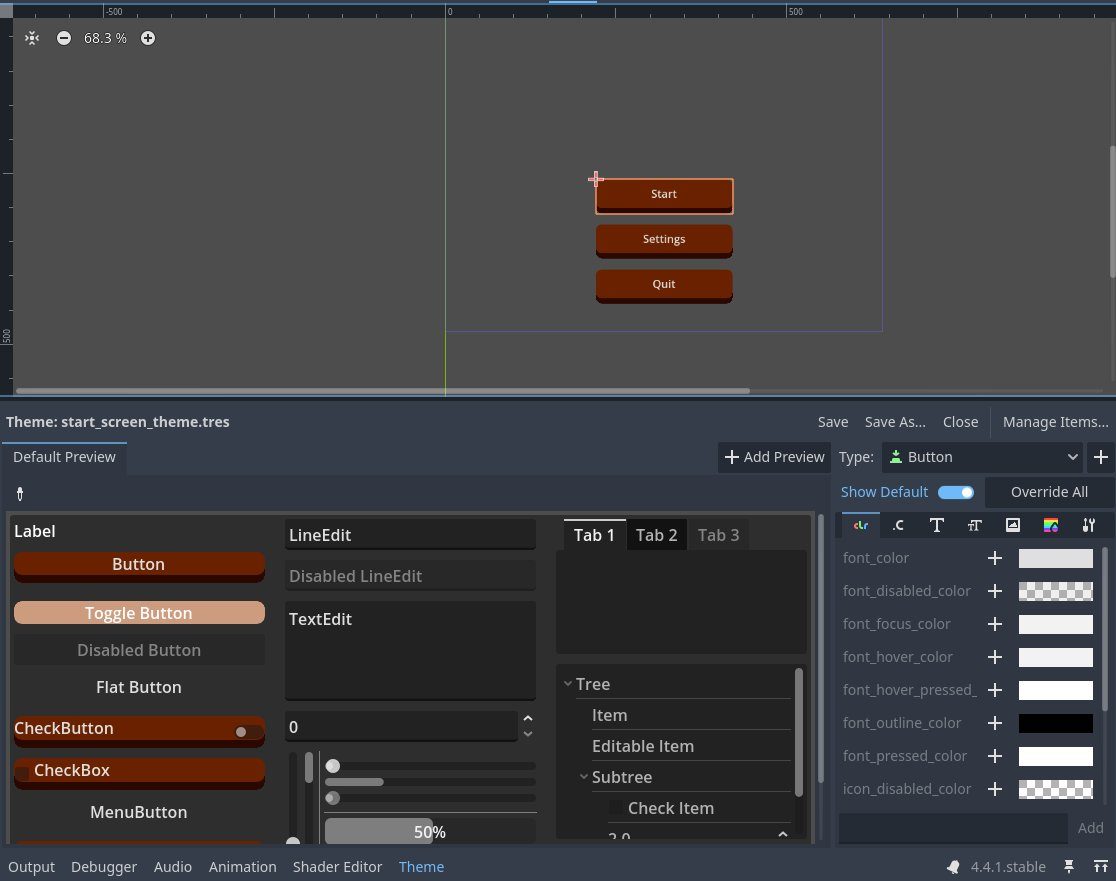Collapse the Subtree item in the preview tree
Viewport: 1116px width, 881px height.
point(584,777)
